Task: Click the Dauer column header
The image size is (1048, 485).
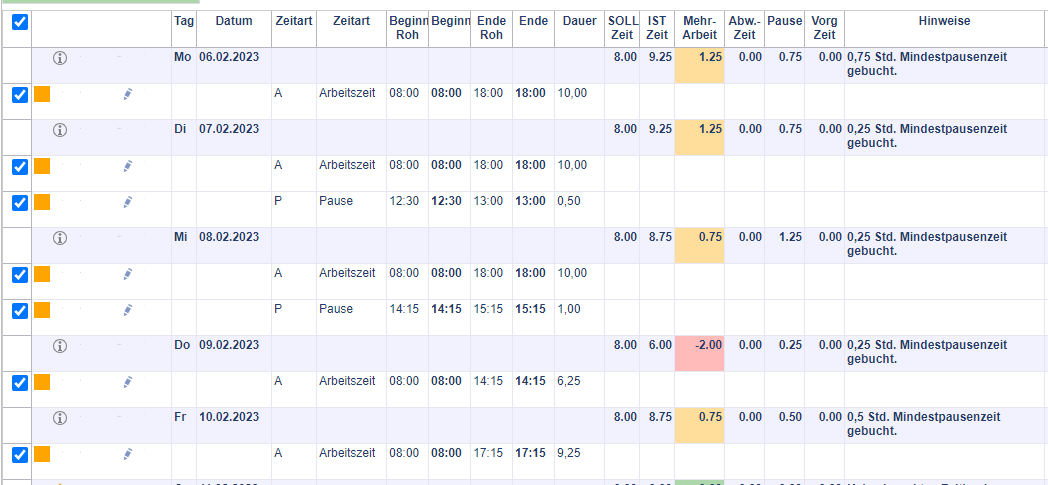Action: click(x=579, y=22)
